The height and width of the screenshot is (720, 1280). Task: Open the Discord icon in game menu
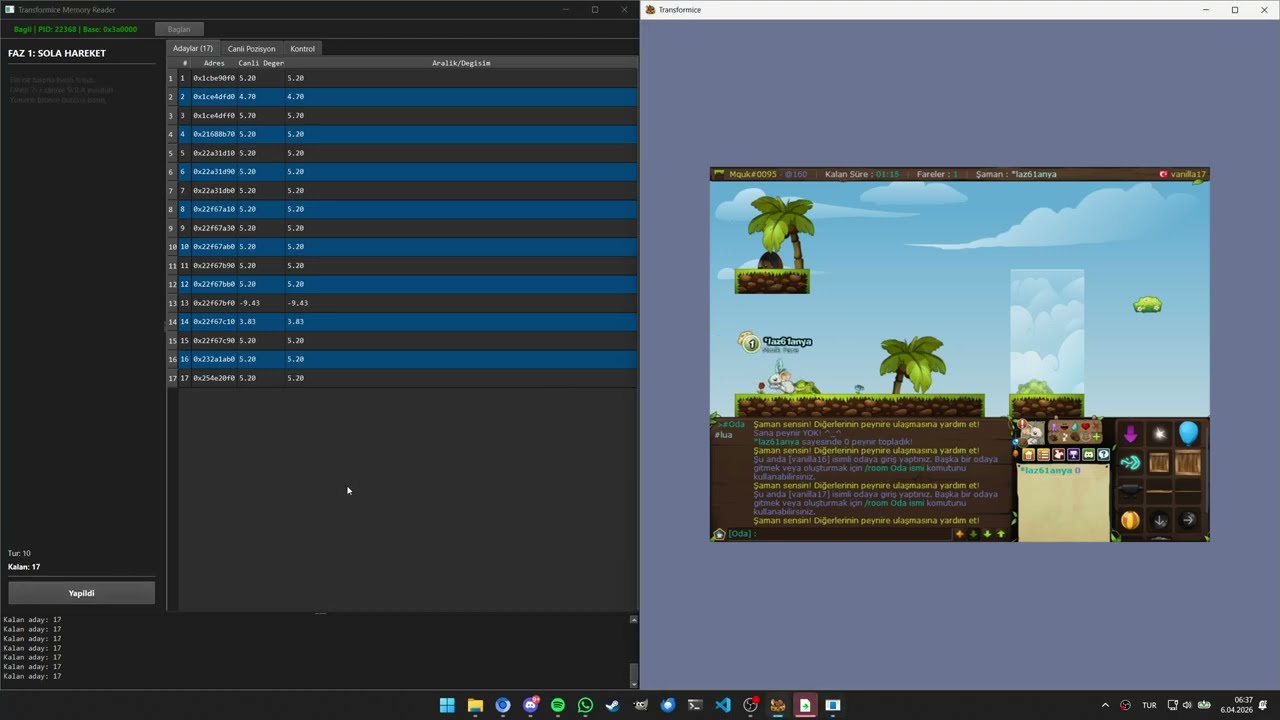(x=1089, y=454)
